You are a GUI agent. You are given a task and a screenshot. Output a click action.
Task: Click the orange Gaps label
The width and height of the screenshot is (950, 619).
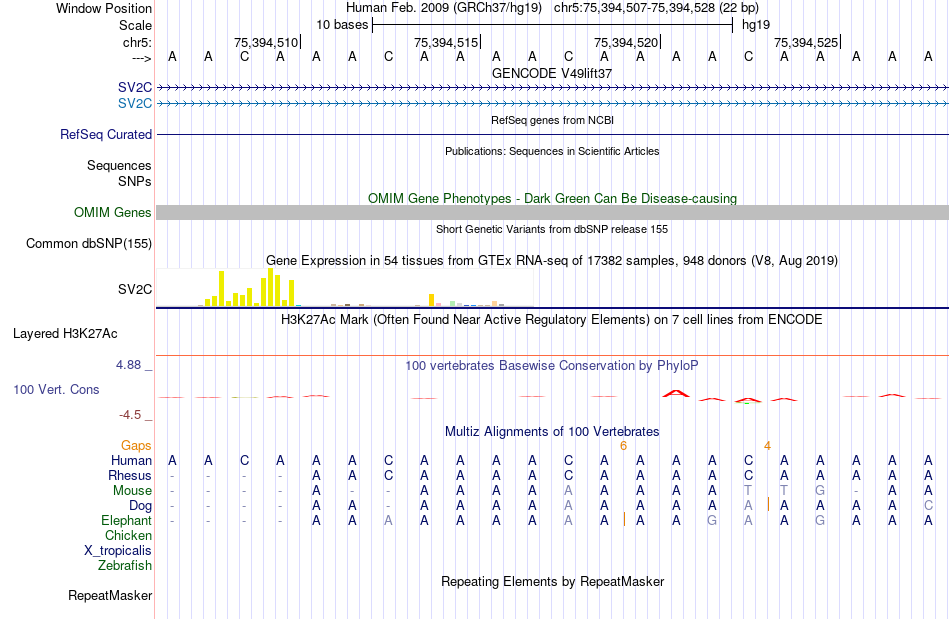pos(136,445)
